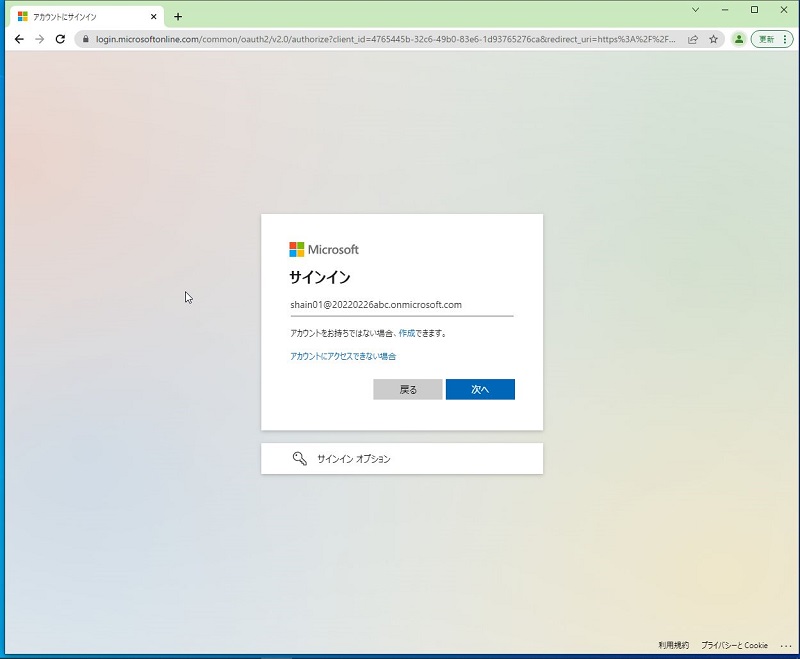The image size is (800, 659).
Task: Open the footer ellipsis more options
Action: point(786,646)
